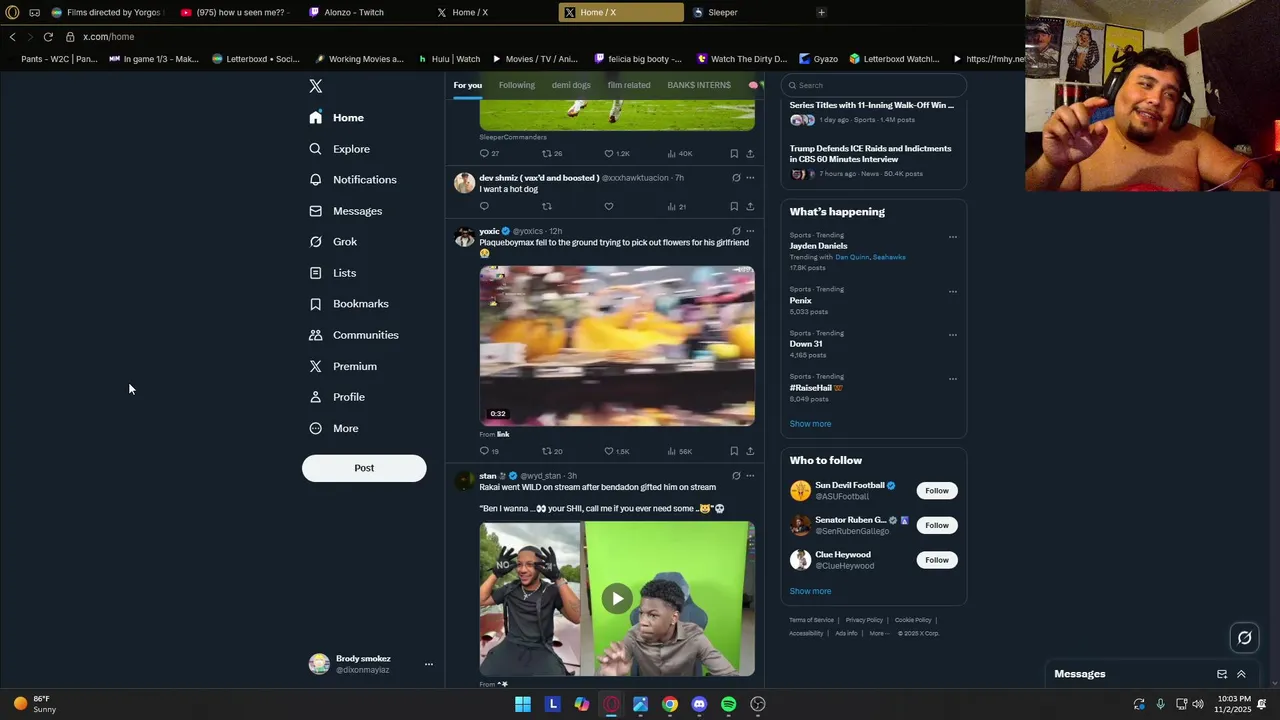
Task: Open Communities from the sidebar
Action: tap(354, 335)
